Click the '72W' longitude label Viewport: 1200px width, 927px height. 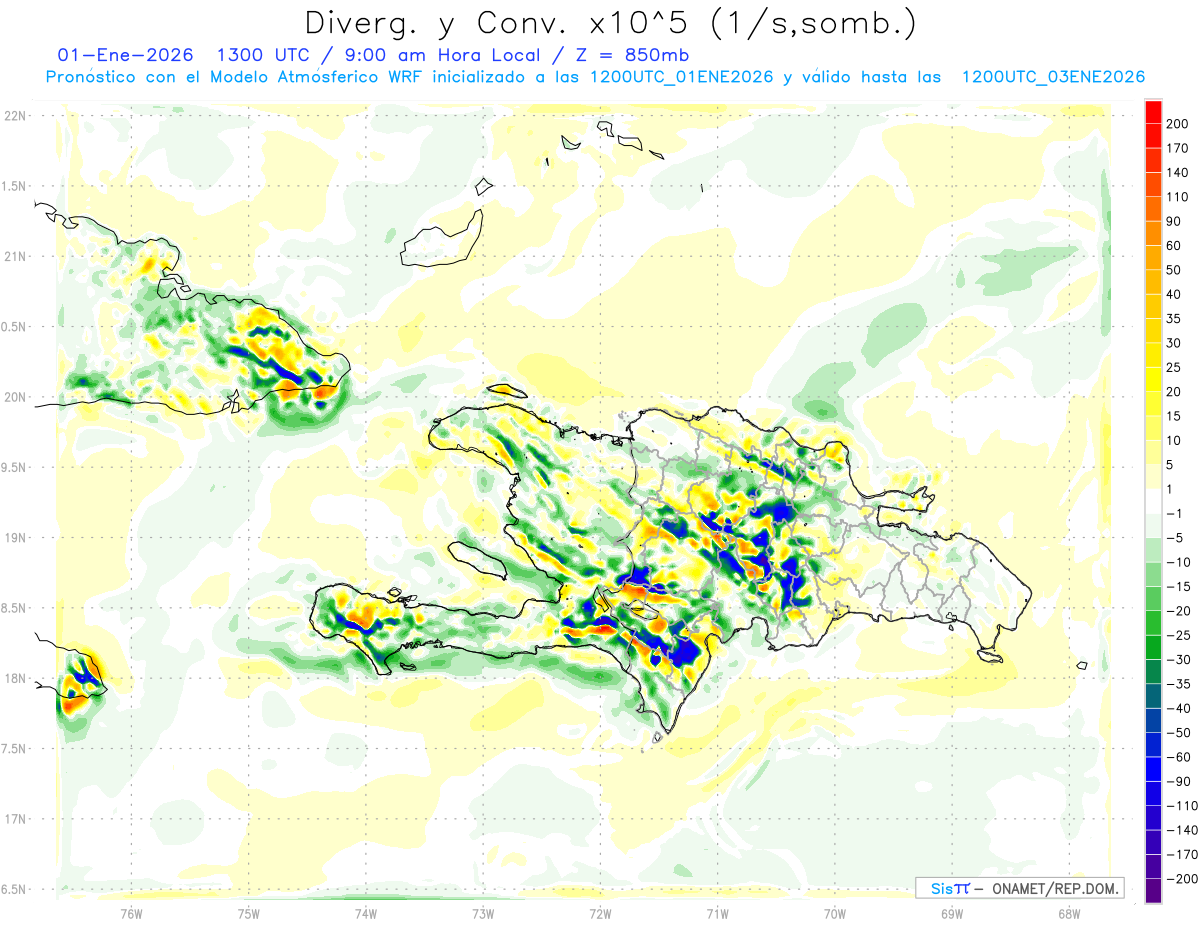(x=600, y=912)
